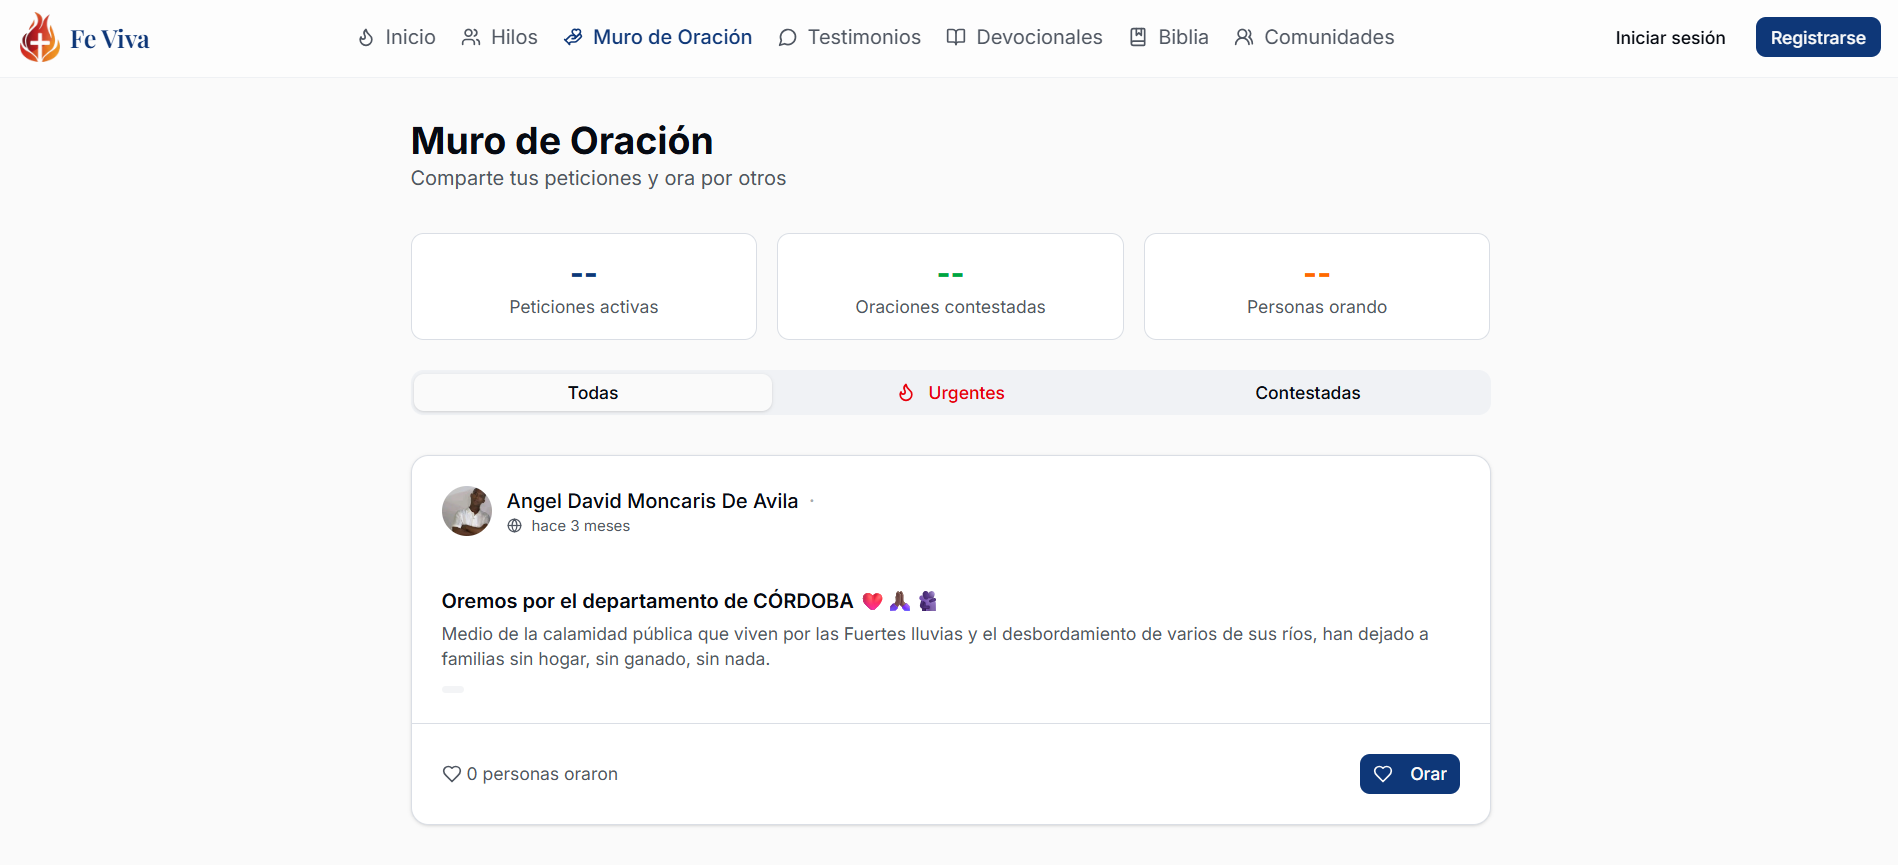Open Angel David Moncaris De Avila profile

(x=652, y=501)
